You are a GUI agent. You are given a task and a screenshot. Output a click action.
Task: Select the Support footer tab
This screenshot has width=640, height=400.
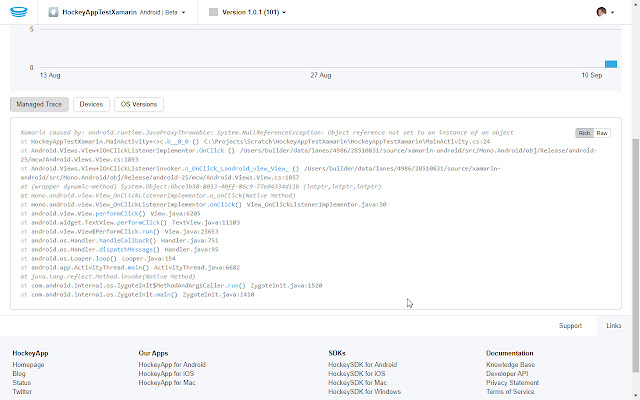click(570, 326)
